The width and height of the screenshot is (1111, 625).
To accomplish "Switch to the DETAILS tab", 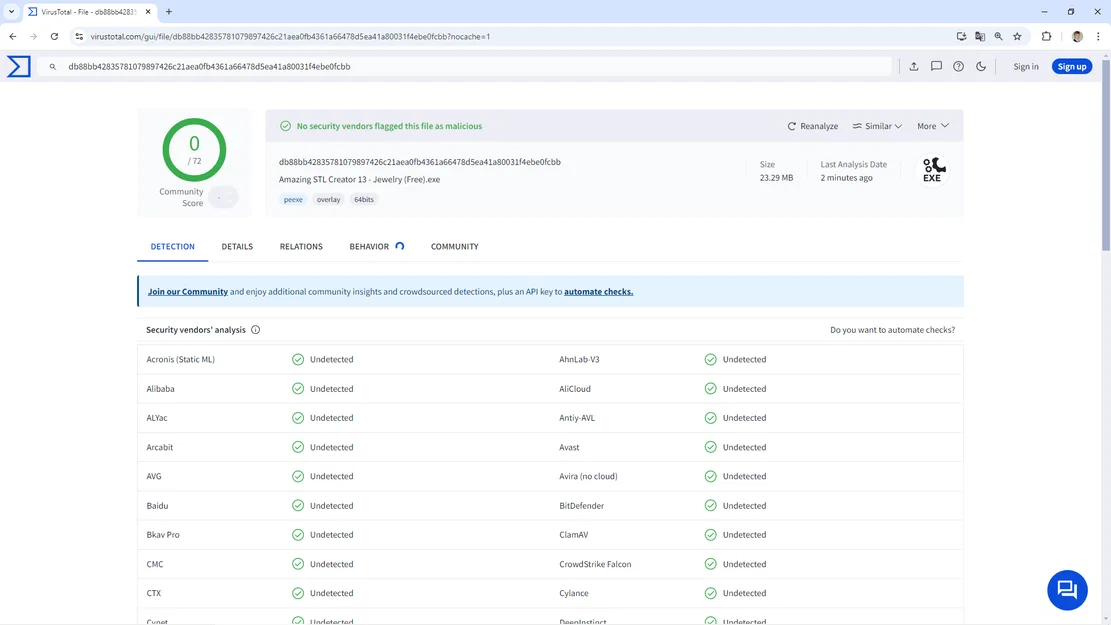I will [237, 247].
